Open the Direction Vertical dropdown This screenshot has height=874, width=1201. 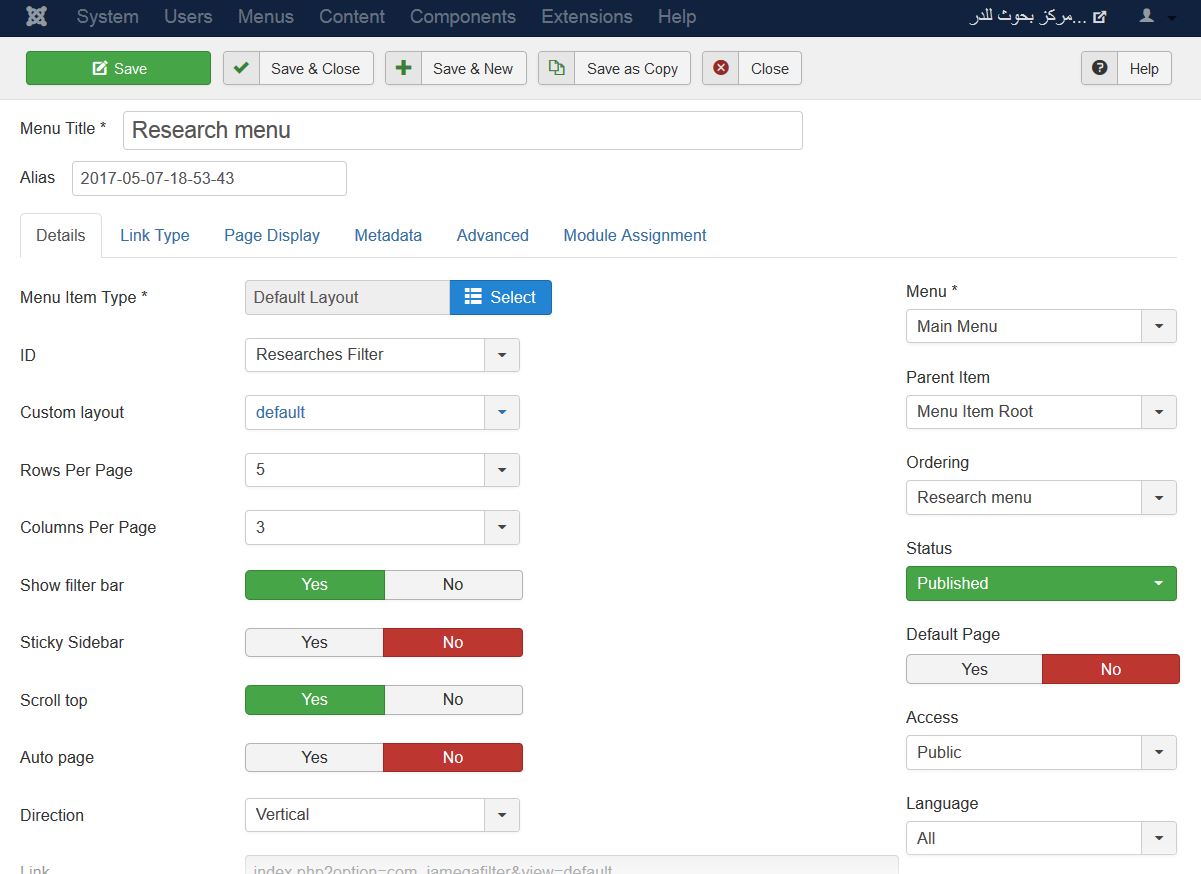pos(501,815)
